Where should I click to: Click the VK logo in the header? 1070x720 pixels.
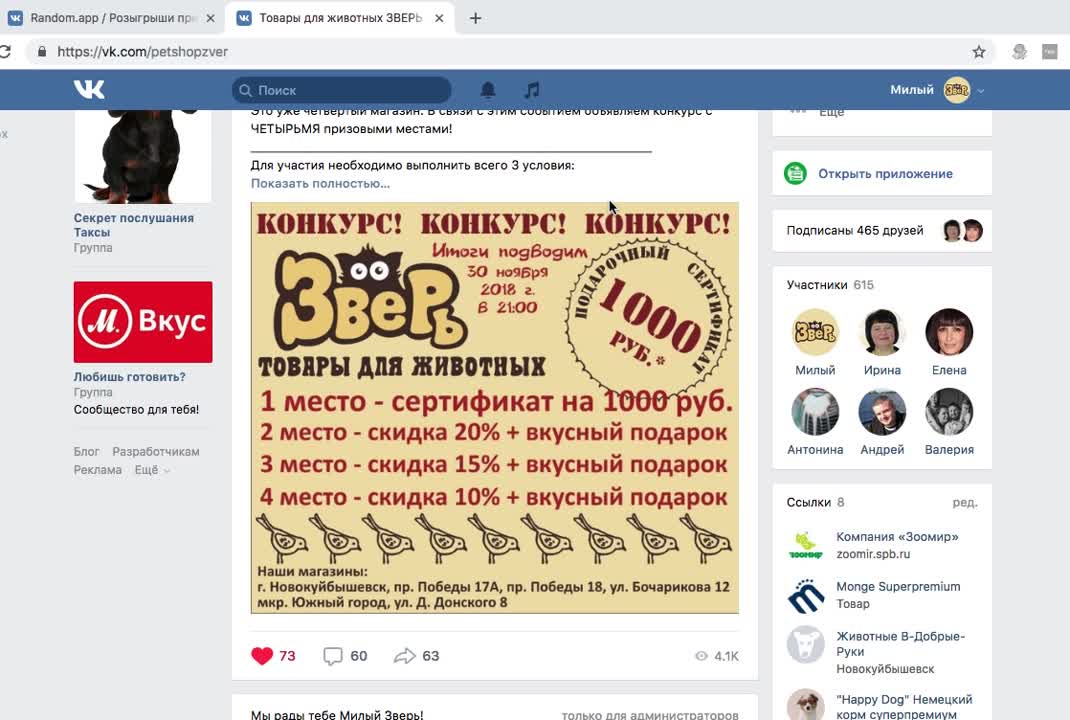(89, 89)
